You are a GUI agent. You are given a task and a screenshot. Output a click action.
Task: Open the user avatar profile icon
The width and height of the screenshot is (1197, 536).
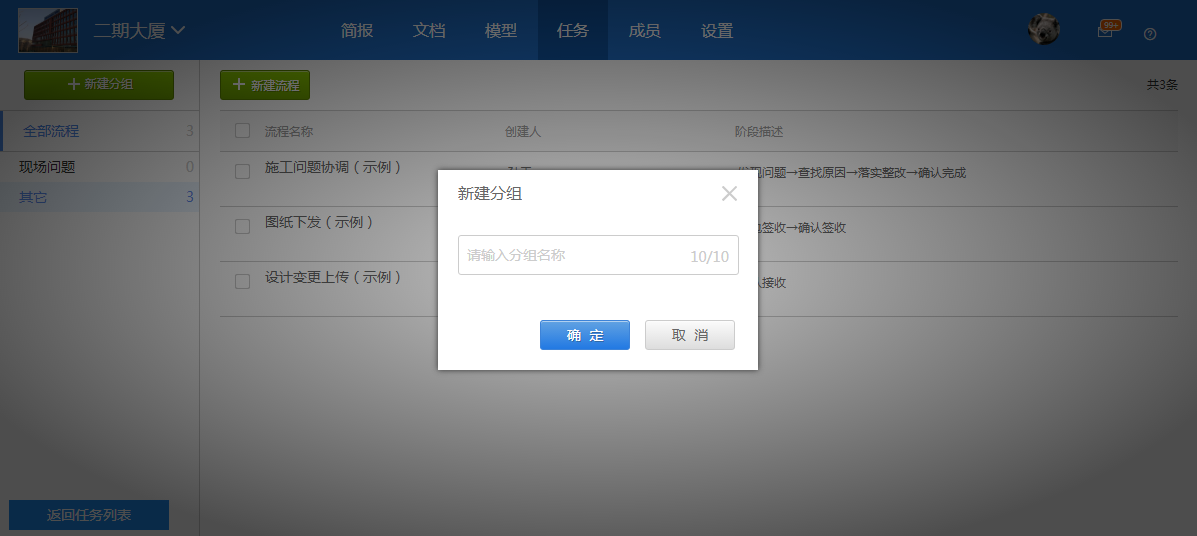(1043, 30)
